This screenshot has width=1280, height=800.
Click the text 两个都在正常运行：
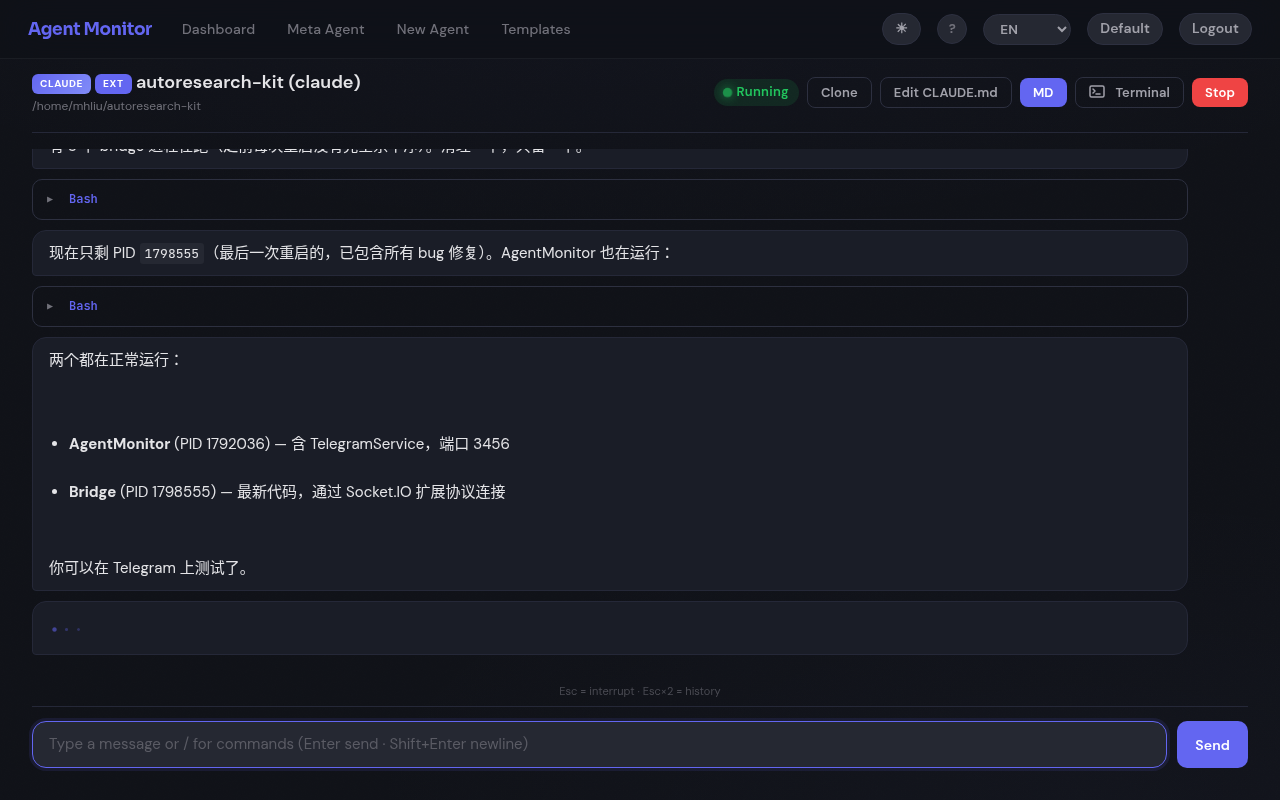pyautogui.click(x=116, y=359)
